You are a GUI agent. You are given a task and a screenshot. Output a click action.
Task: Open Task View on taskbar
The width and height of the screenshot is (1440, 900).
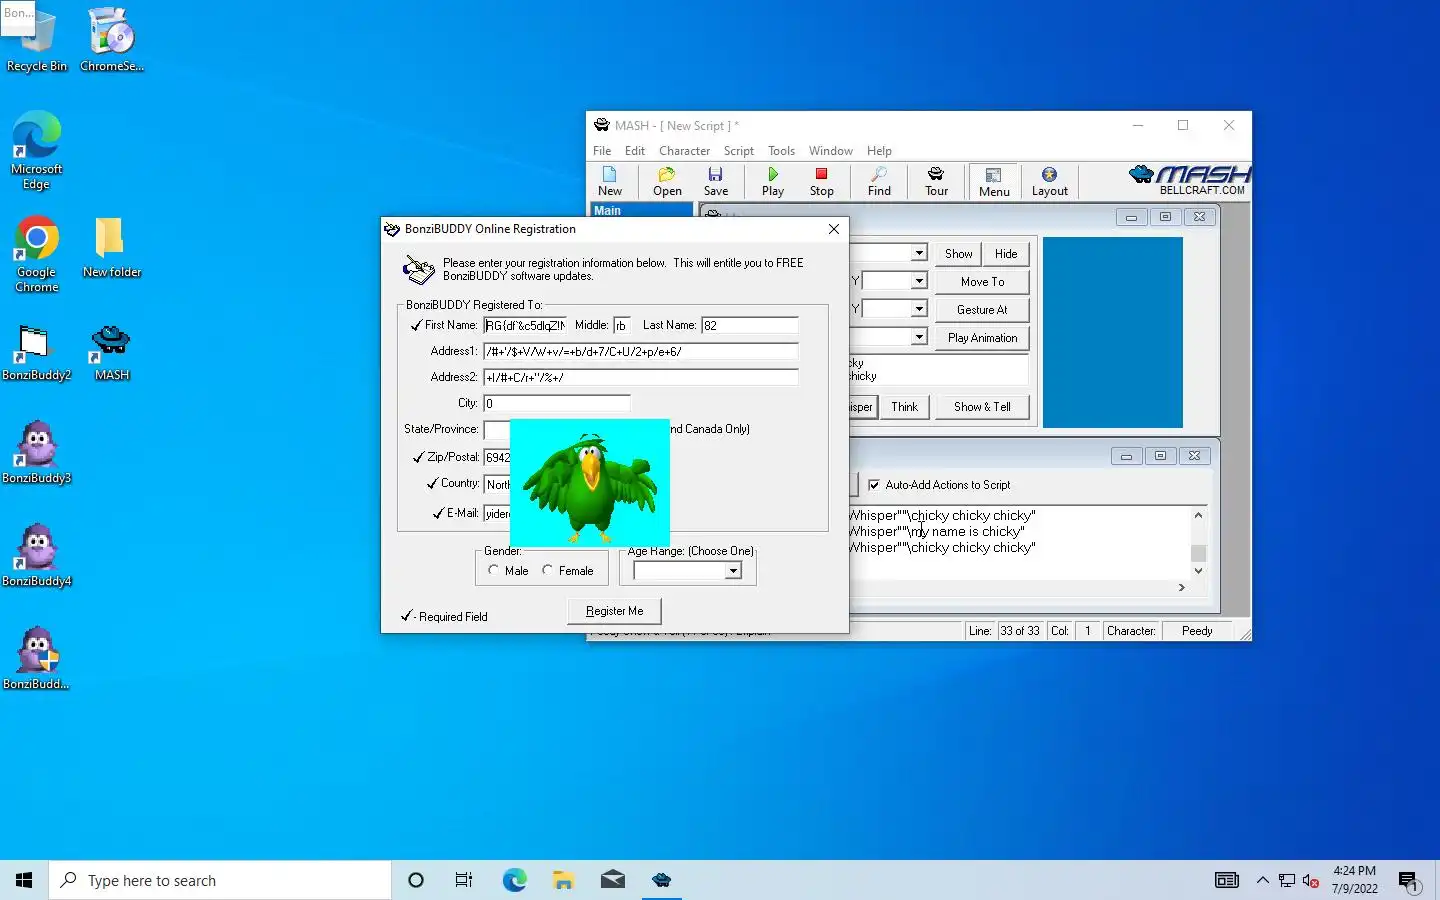point(464,880)
